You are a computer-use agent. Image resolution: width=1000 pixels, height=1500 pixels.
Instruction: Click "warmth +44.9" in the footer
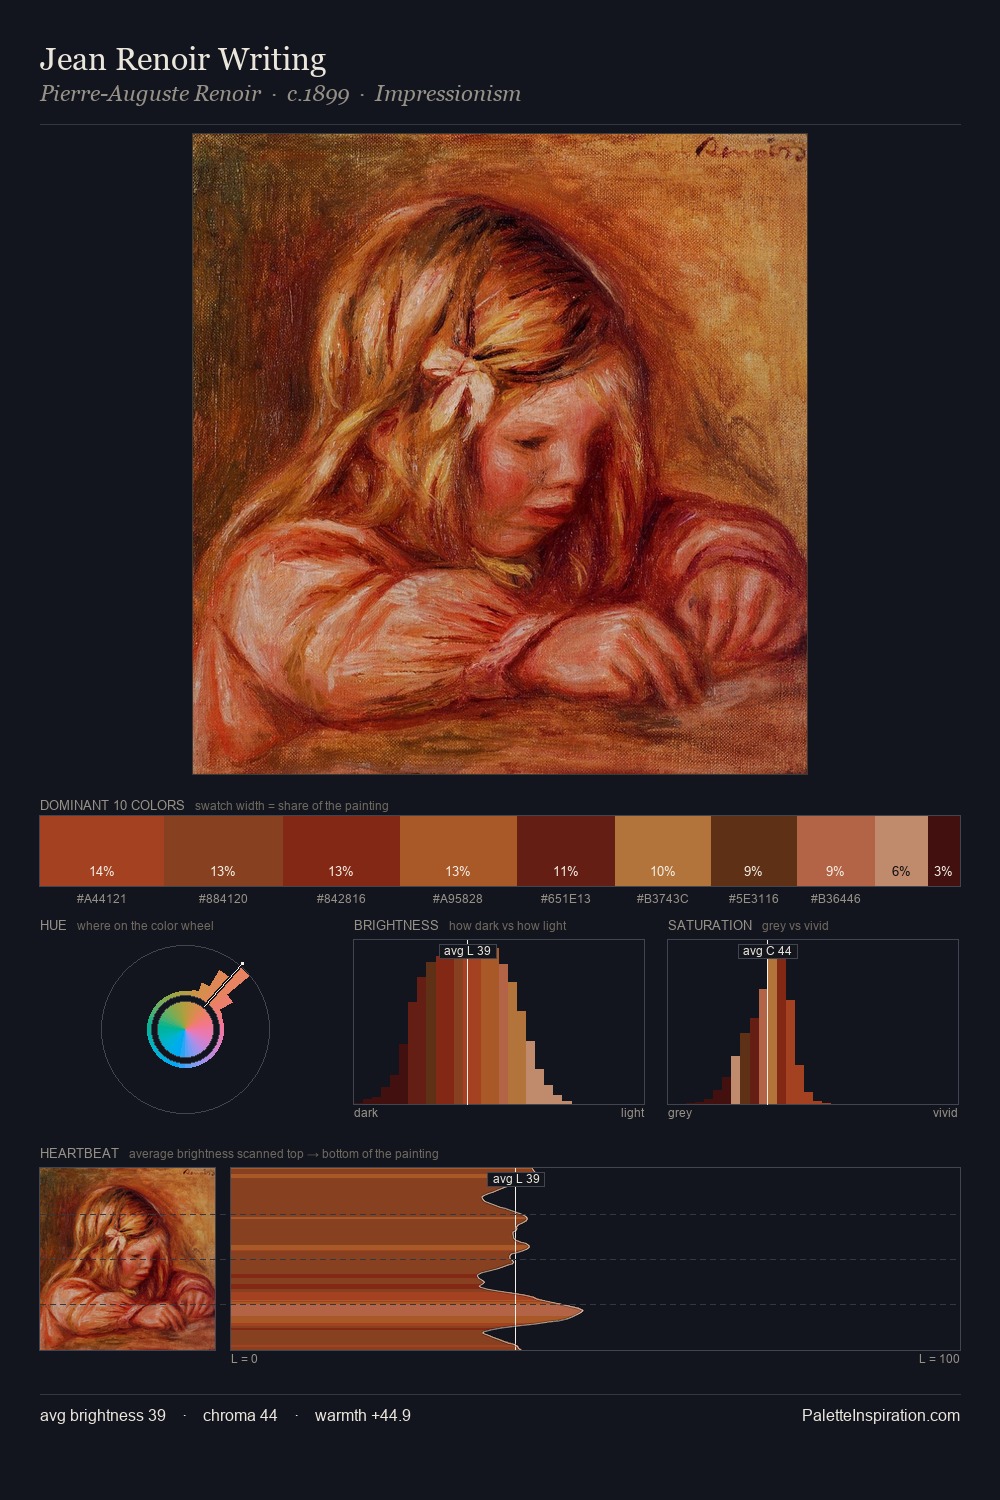(x=363, y=1416)
